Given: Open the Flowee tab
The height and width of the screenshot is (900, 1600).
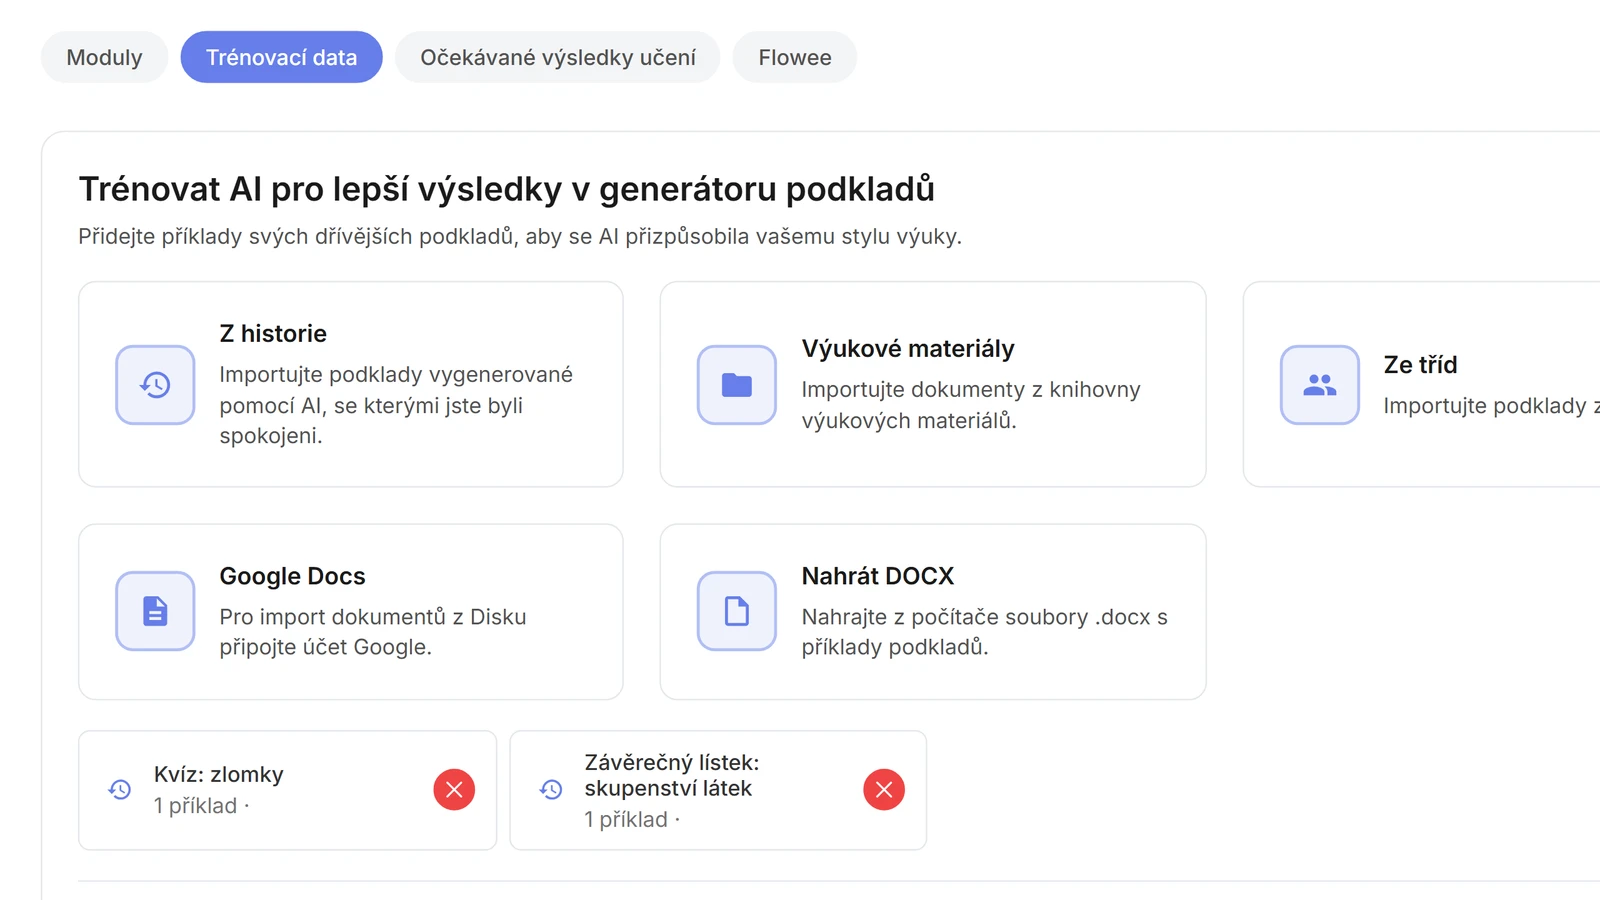Looking at the screenshot, I should [794, 57].
